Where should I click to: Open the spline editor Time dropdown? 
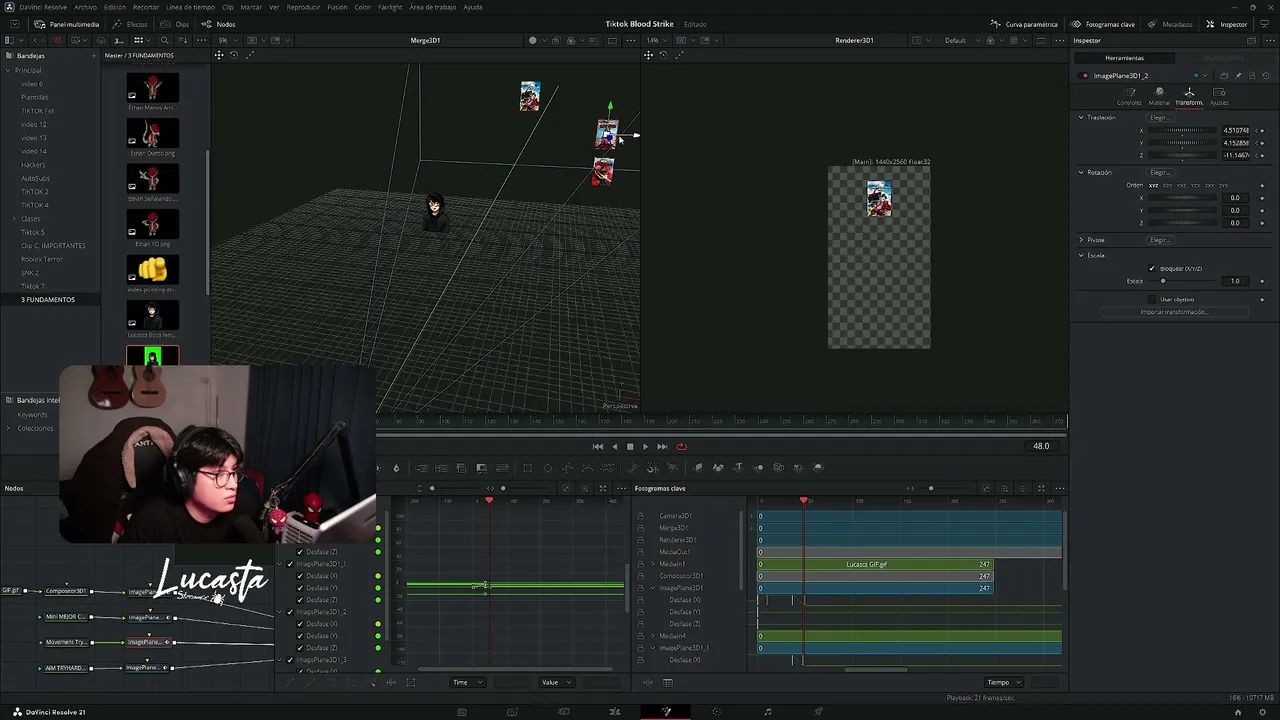(x=468, y=682)
